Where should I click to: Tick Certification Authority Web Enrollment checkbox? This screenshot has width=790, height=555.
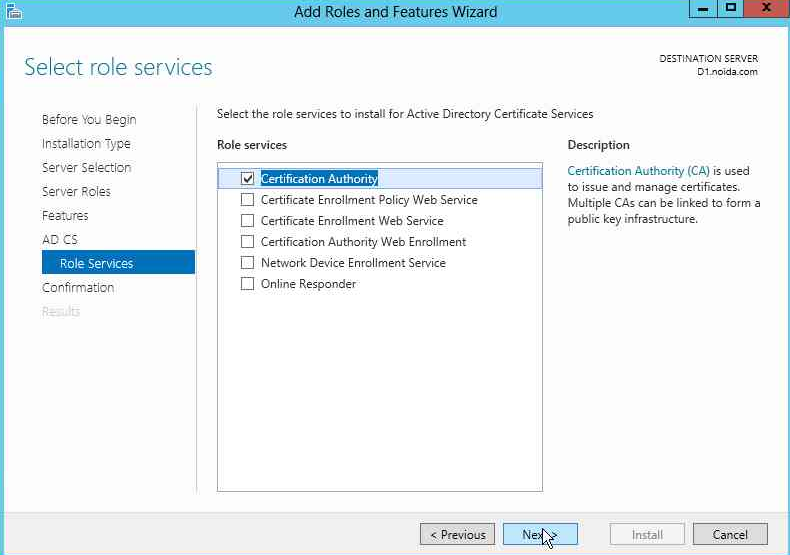point(247,242)
